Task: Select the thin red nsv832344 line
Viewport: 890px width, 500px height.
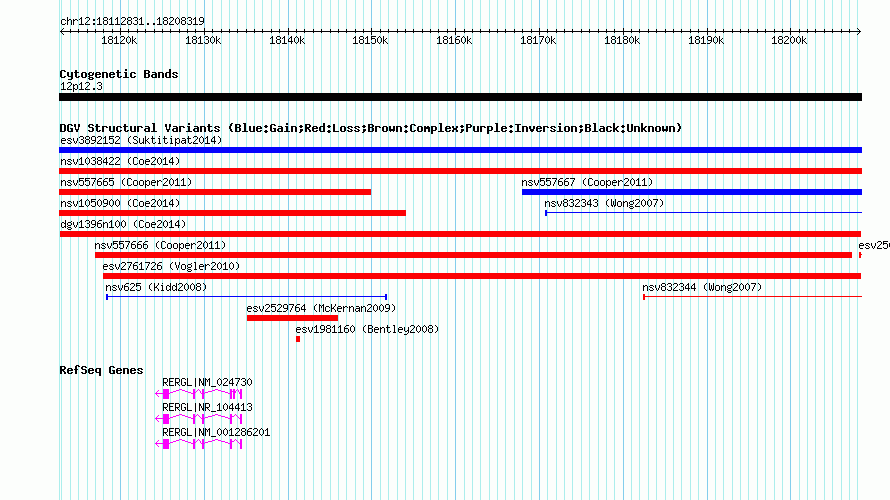Action: pyautogui.click(x=753, y=297)
